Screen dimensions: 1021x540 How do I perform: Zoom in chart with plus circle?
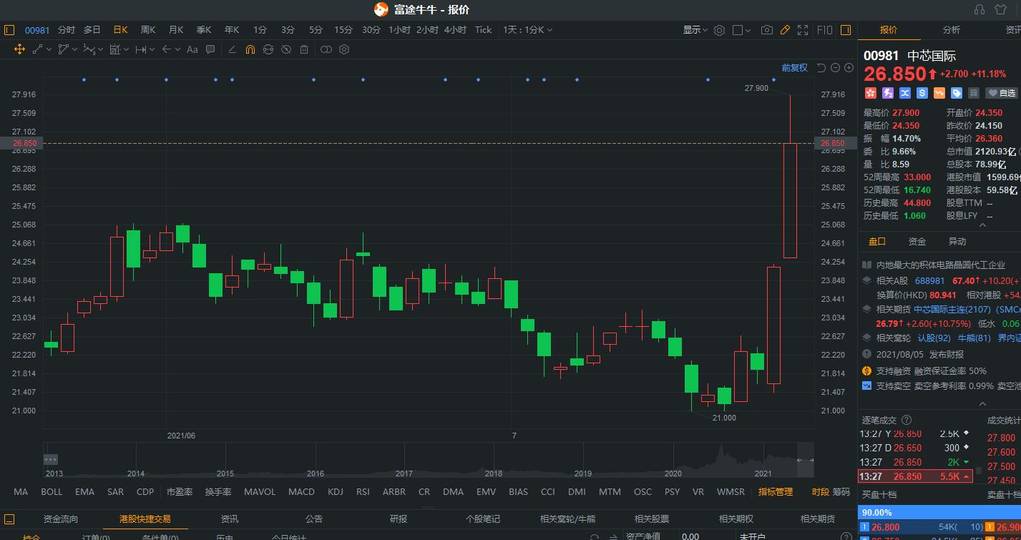tap(848, 68)
